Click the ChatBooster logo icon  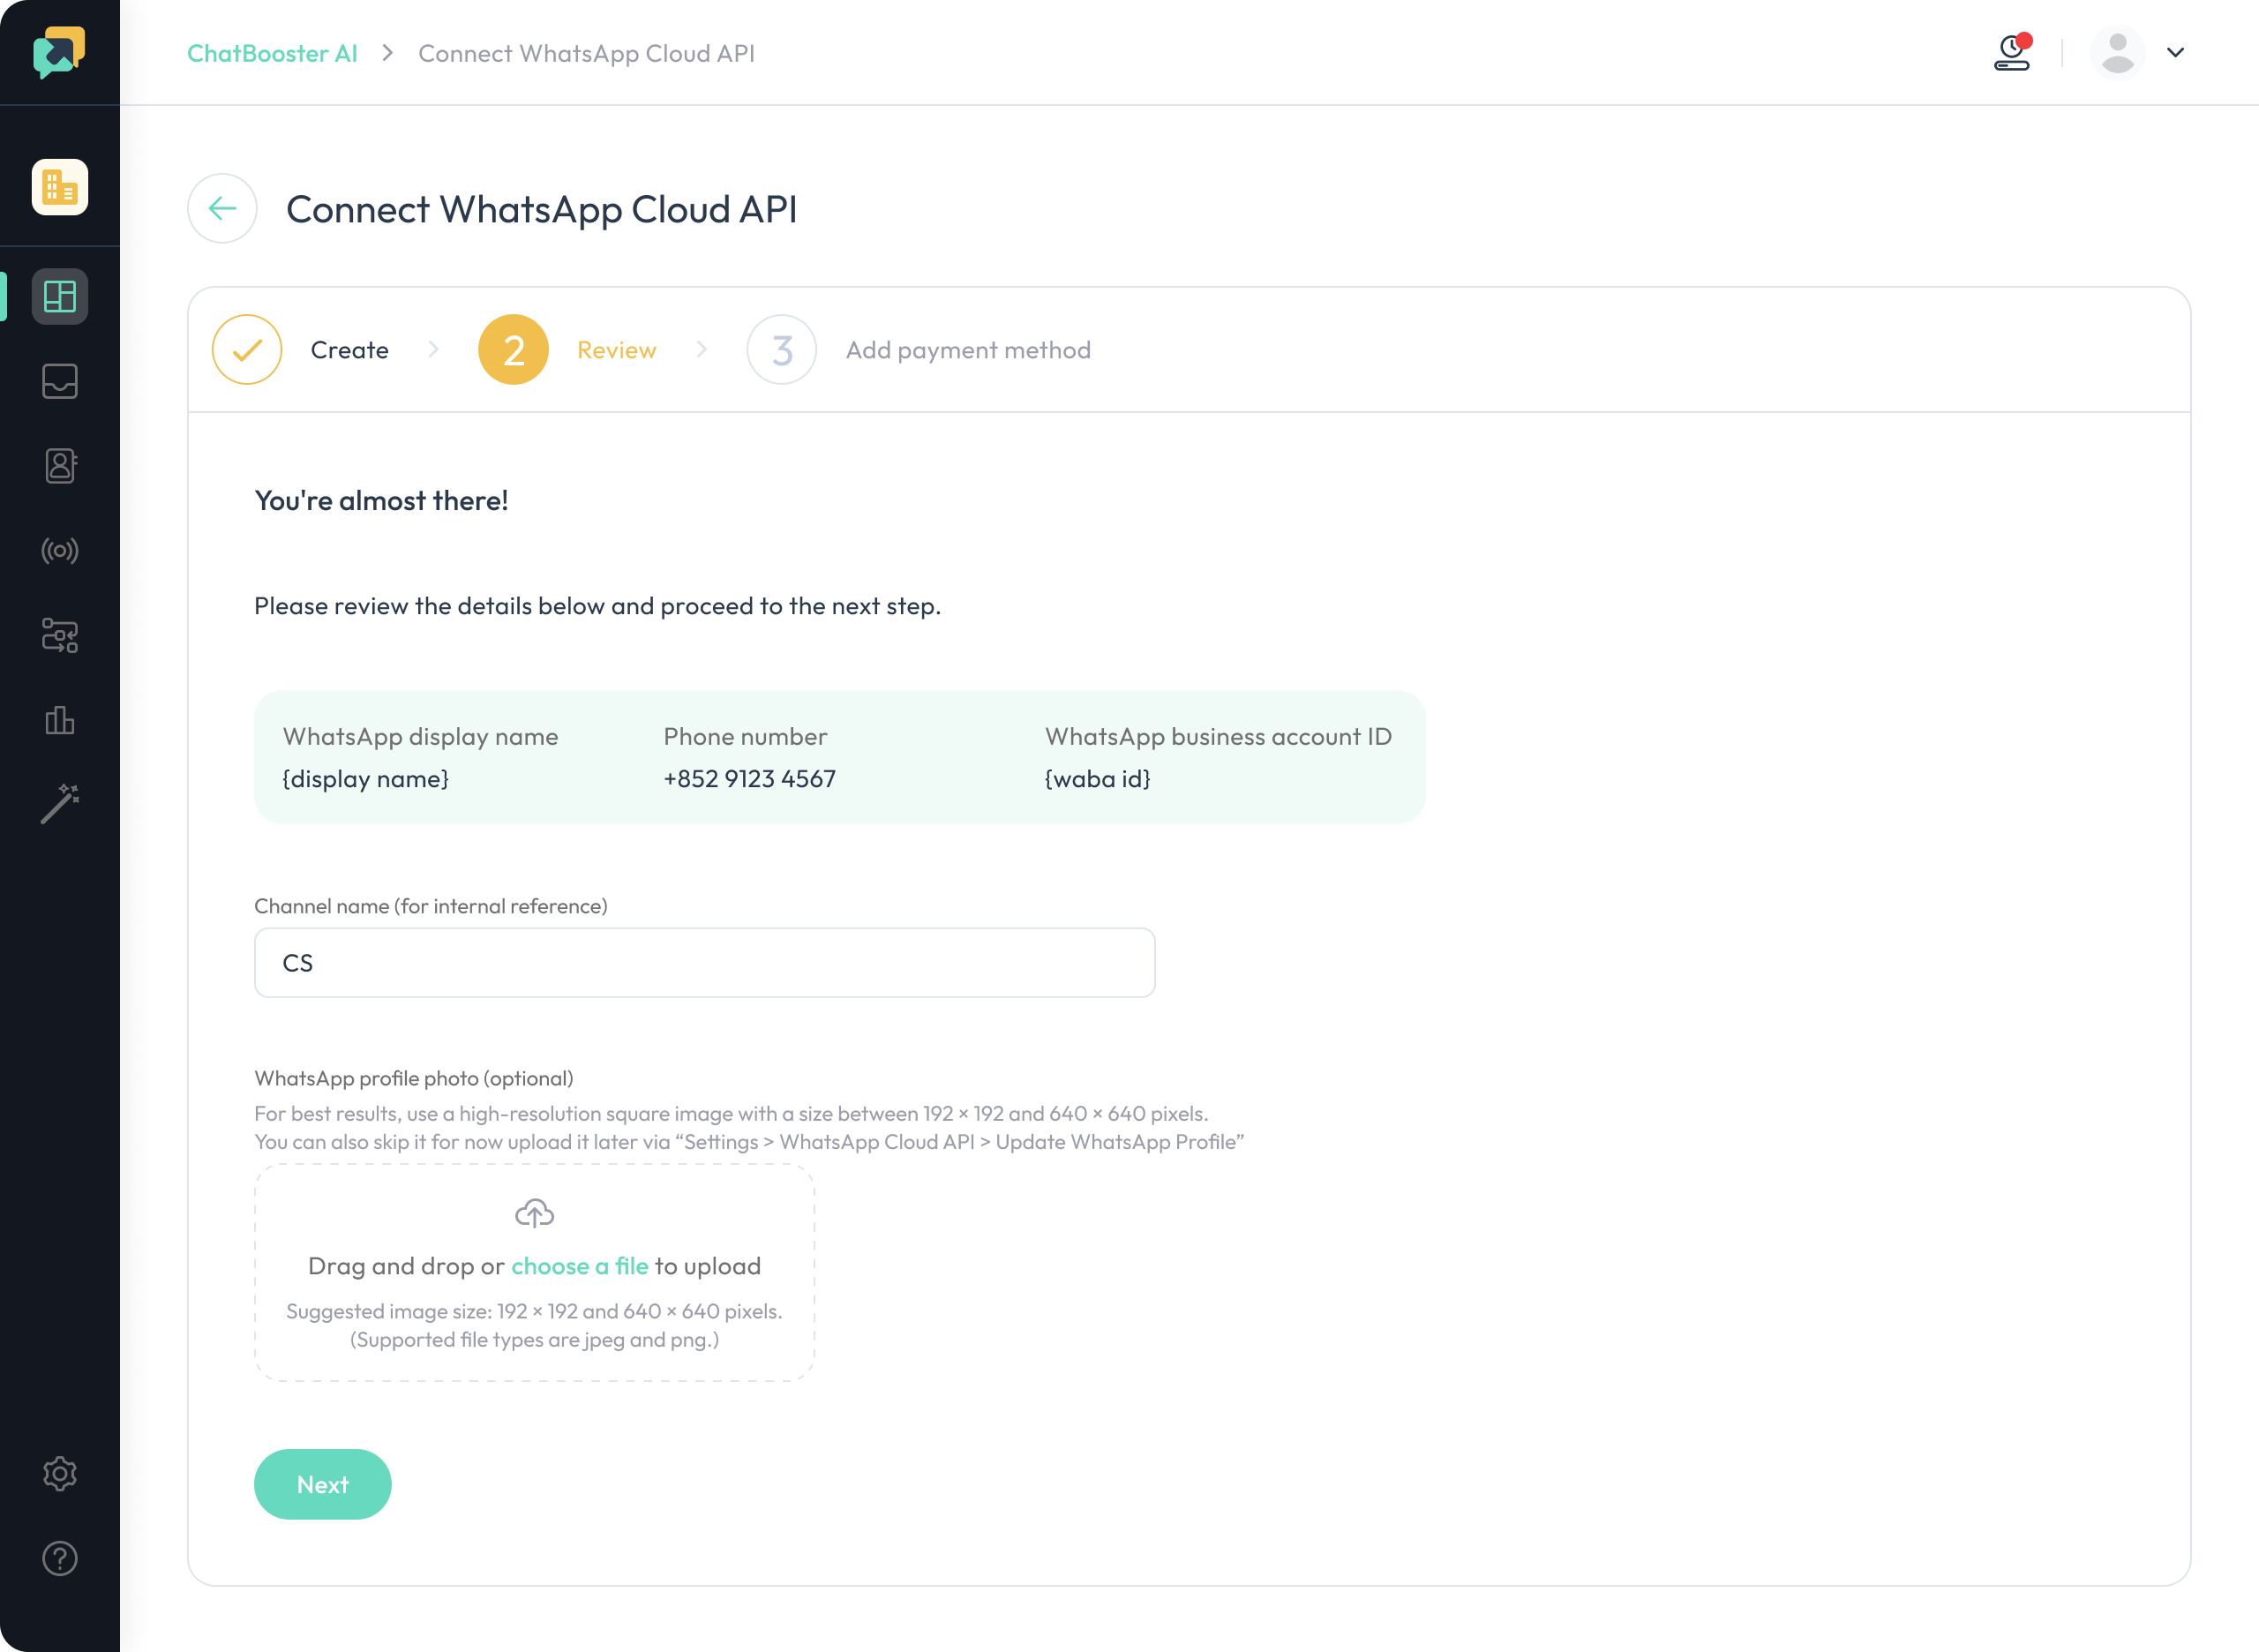59,52
